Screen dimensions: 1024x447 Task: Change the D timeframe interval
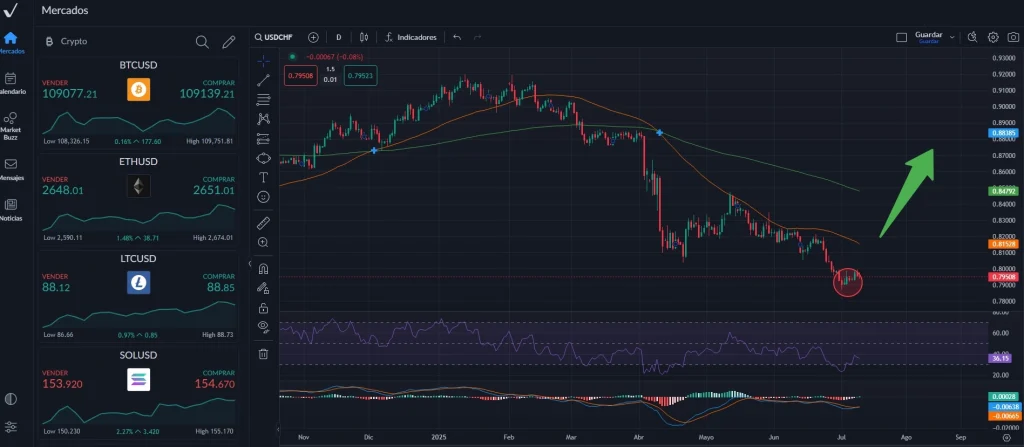pyautogui.click(x=338, y=37)
